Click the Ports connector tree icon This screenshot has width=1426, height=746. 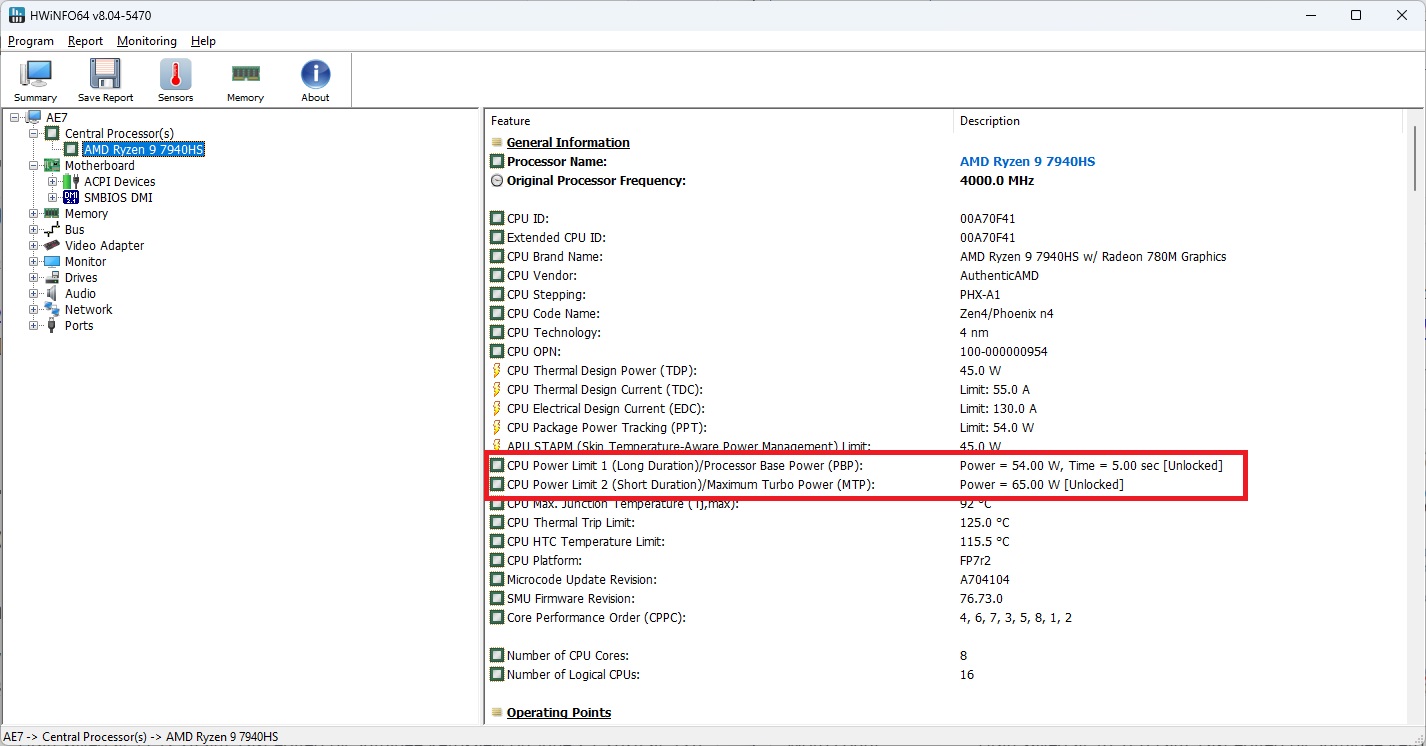[x=52, y=326]
